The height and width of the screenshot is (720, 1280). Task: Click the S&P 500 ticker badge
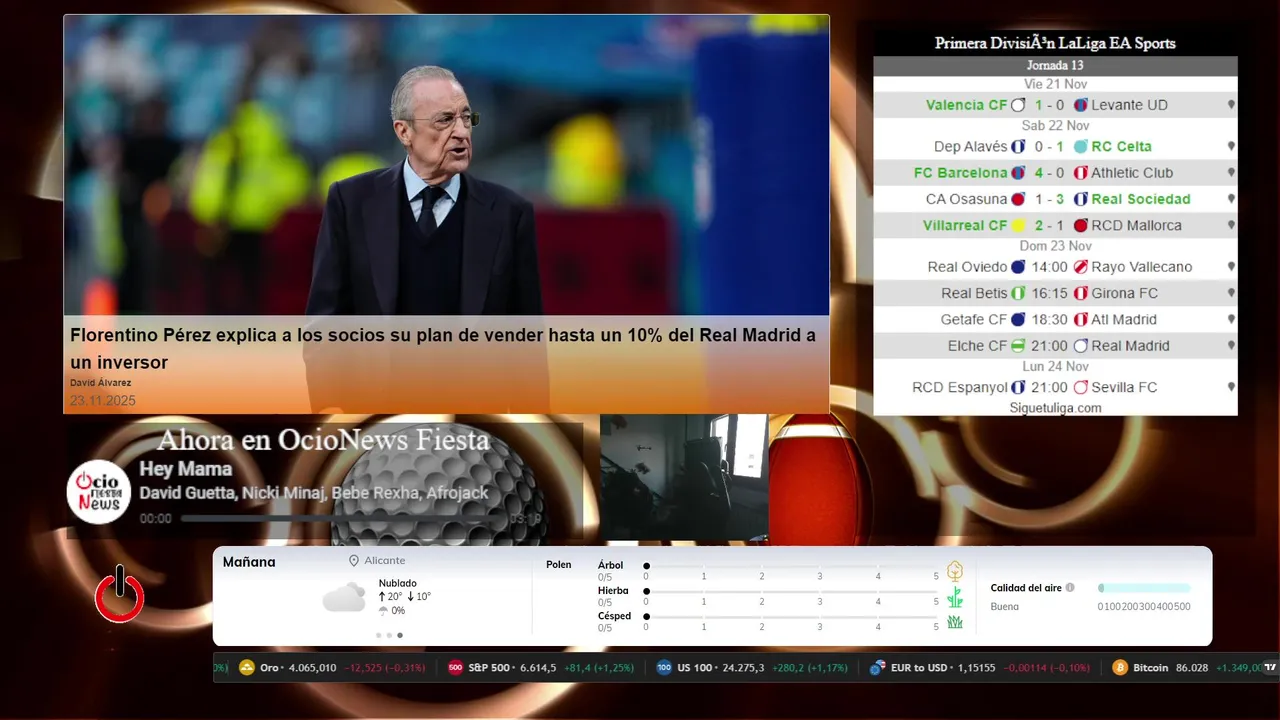click(x=455, y=667)
